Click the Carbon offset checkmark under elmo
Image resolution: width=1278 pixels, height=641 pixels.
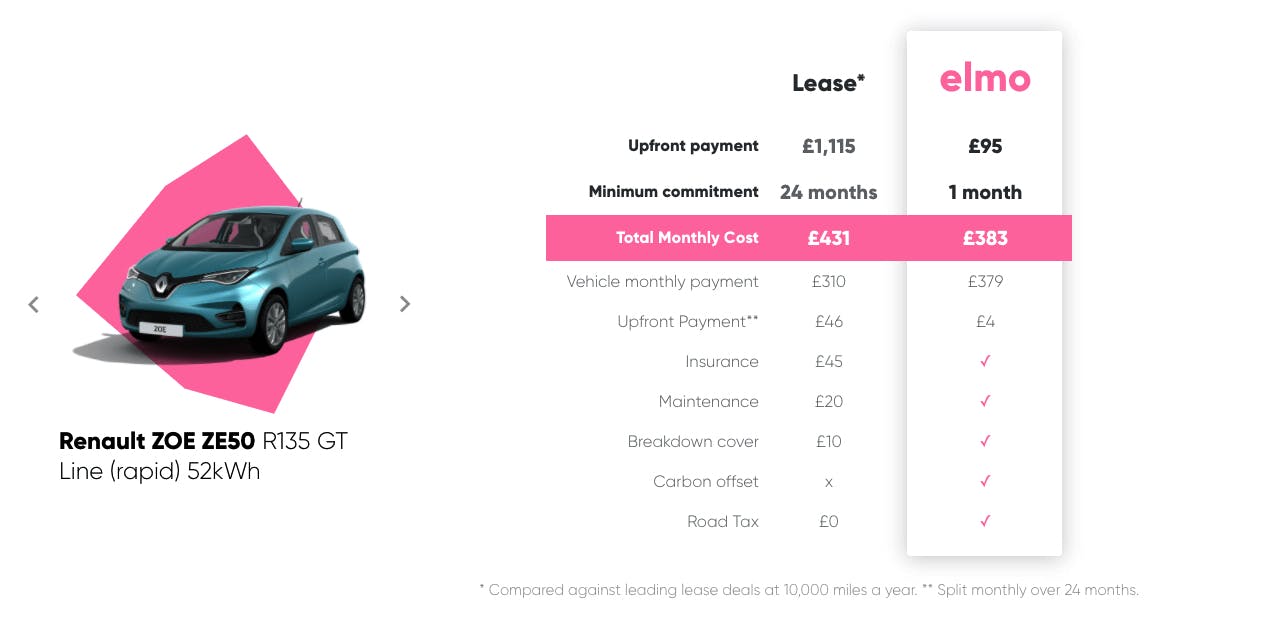tap(985, 481)
